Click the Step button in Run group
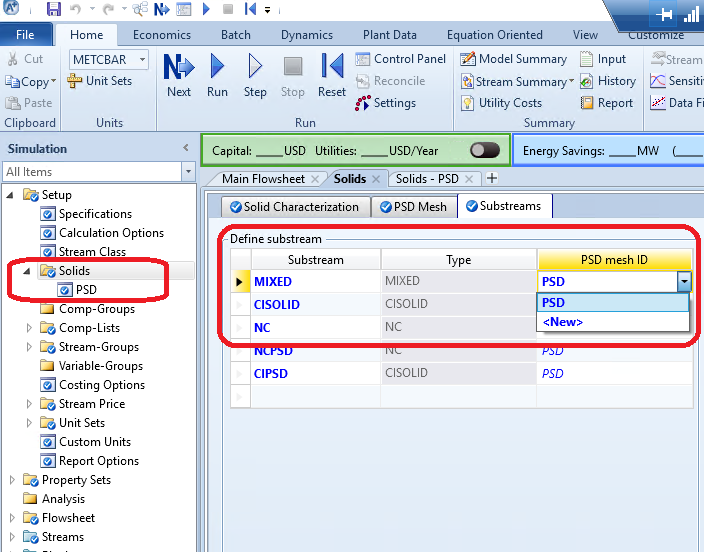This screenshot has width=704, height=552. coord(255,75)
